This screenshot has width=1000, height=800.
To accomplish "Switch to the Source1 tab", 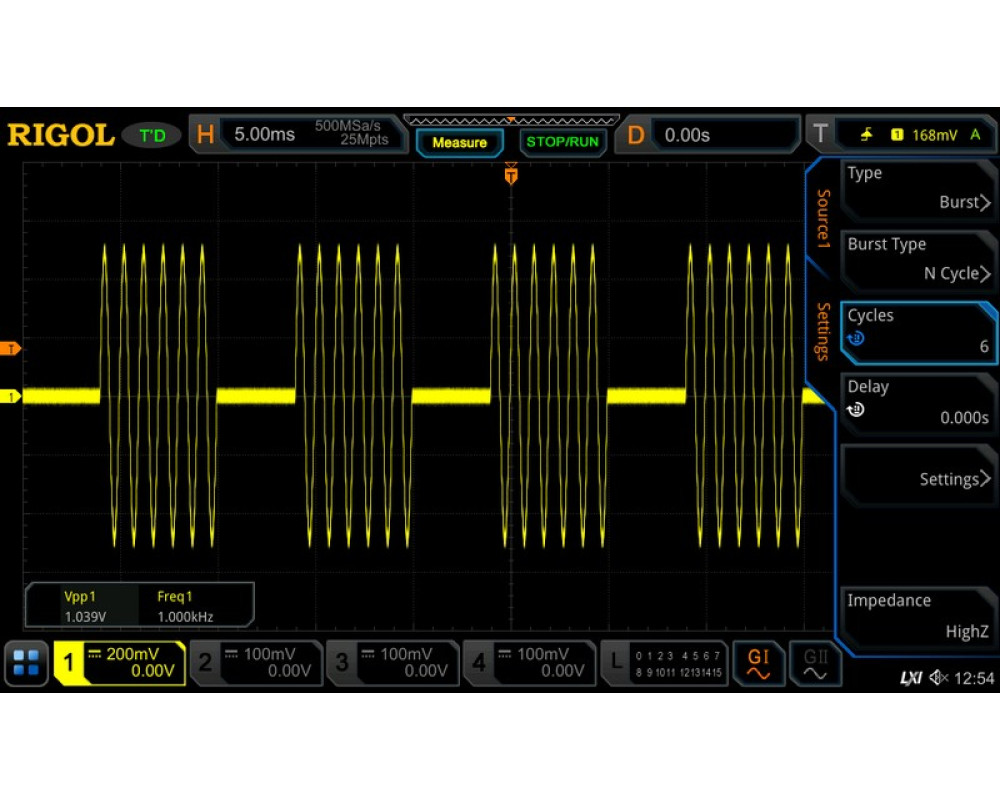I will (823, 218).
